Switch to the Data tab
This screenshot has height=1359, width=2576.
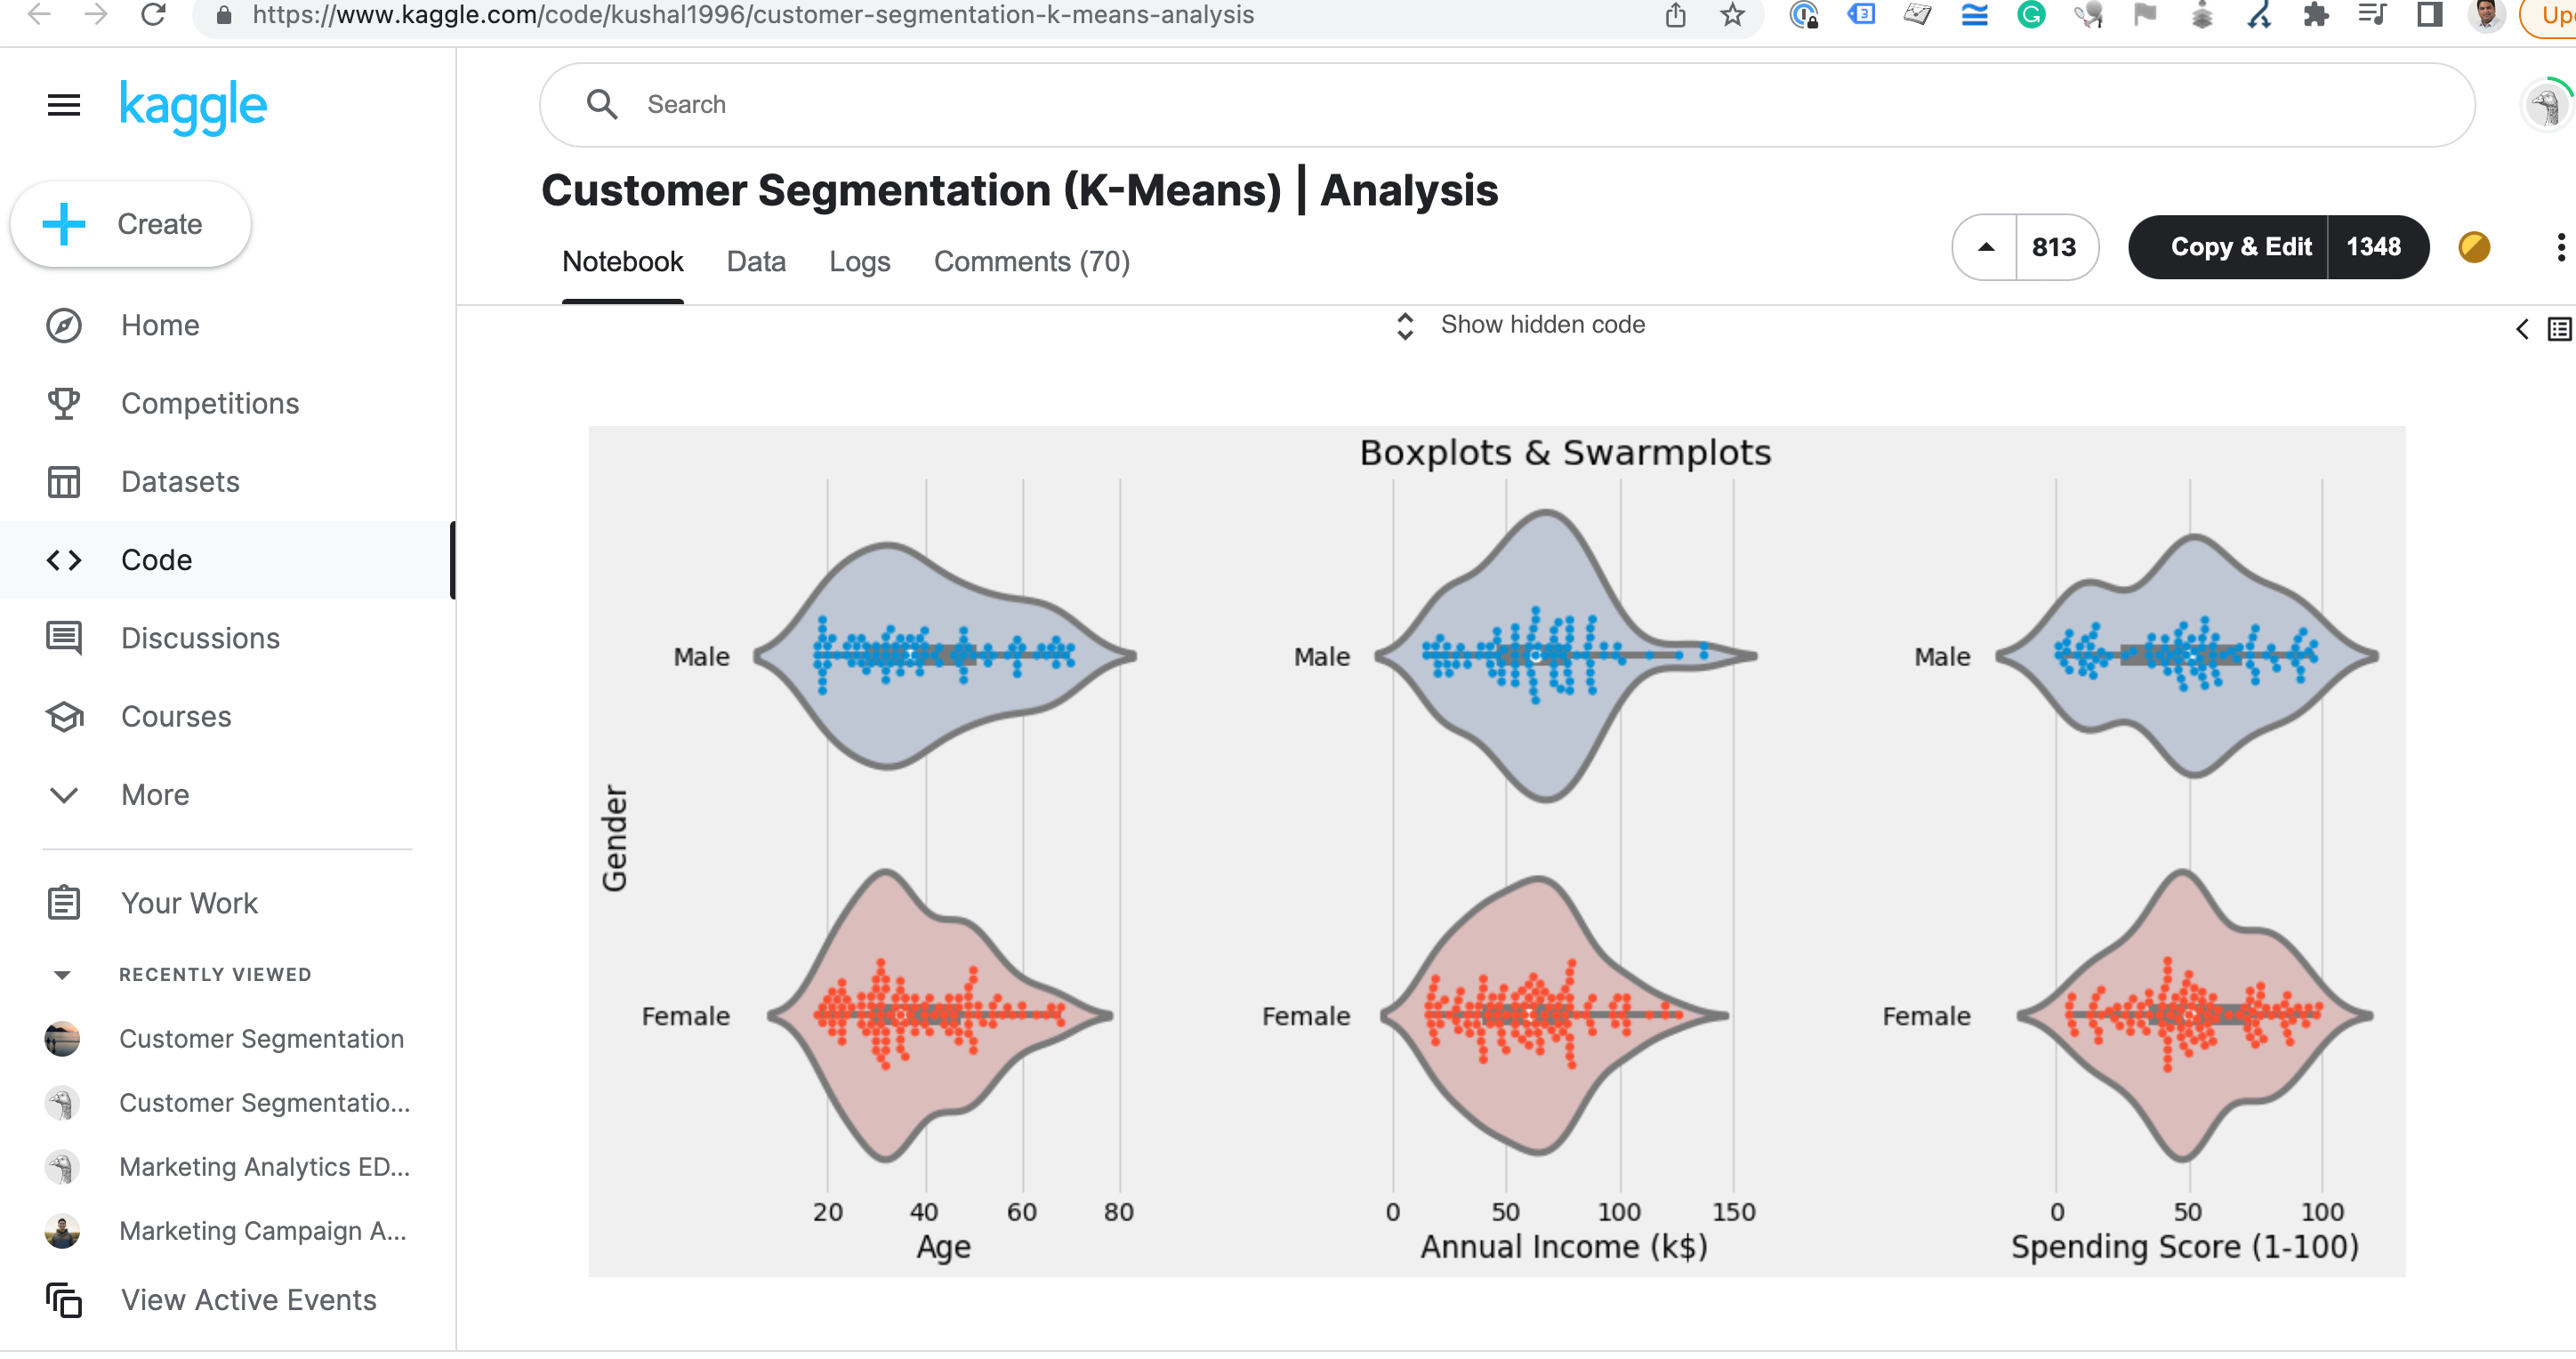tap(756, 261)
